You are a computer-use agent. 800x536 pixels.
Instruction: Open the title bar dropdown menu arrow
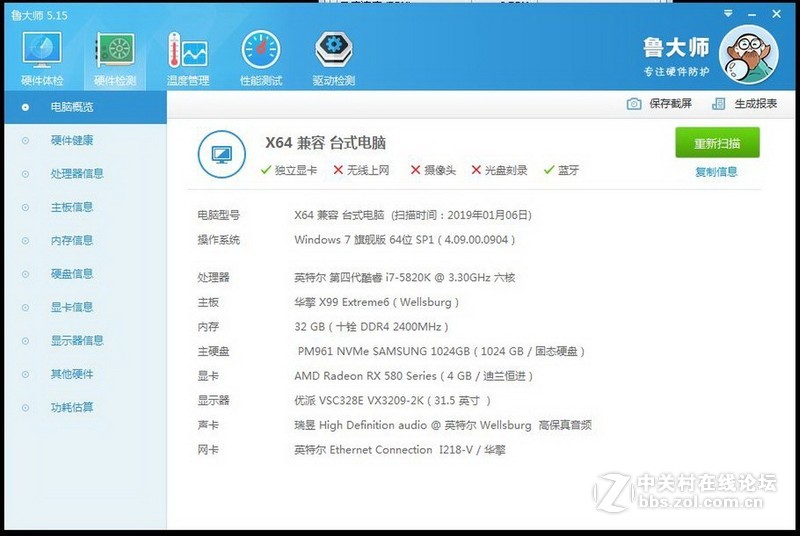[x=728, y=14]
